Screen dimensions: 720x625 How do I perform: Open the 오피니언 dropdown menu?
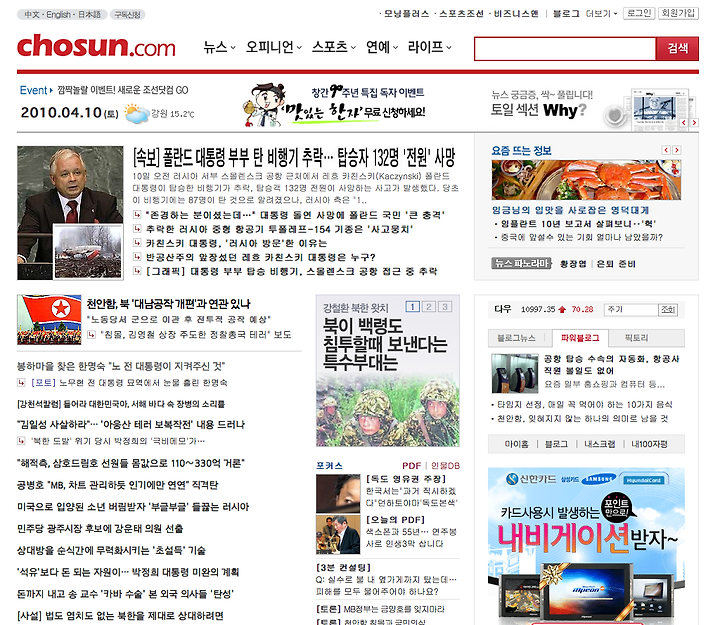pos(274,47)
